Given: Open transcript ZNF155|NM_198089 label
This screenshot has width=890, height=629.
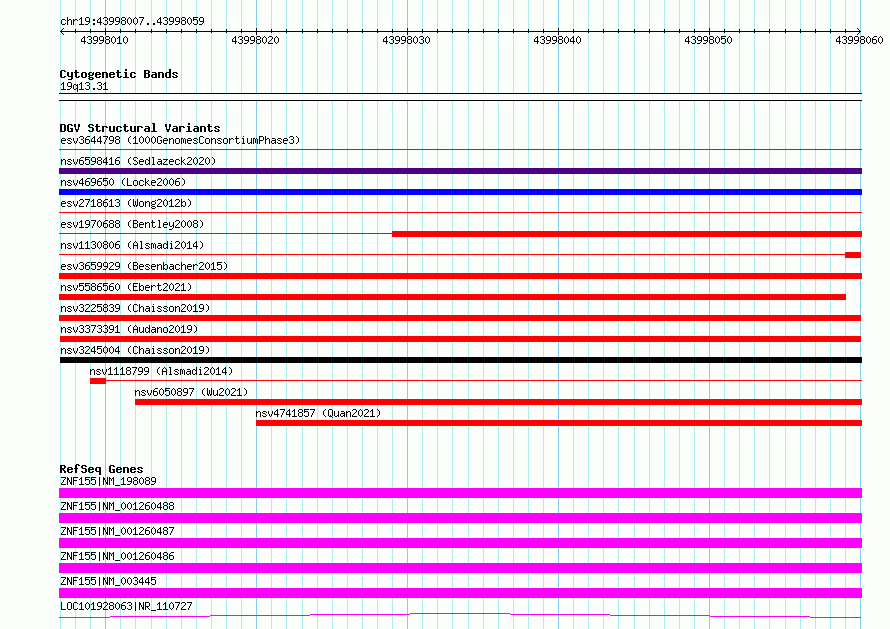Looking at the screenshot, I should pyautogui.click(x=108, y=481).
